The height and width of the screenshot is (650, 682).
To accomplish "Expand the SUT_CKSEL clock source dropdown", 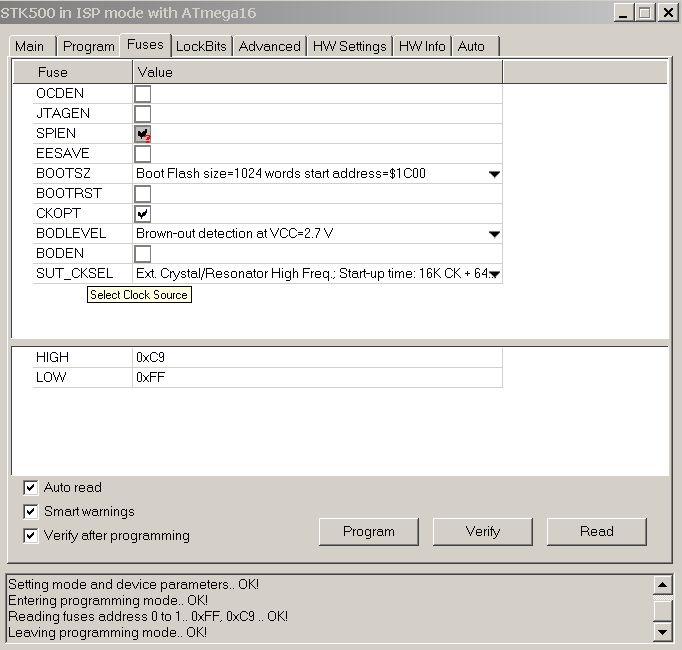I will click(x=495, y=274).
